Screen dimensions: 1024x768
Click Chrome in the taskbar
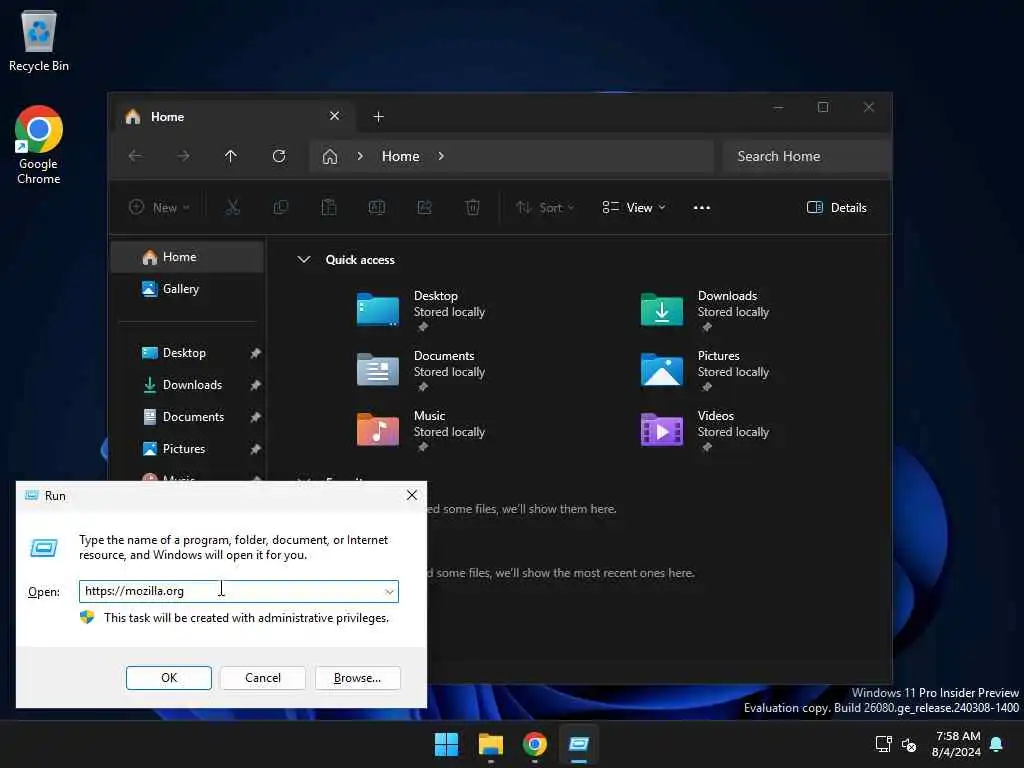534,744
